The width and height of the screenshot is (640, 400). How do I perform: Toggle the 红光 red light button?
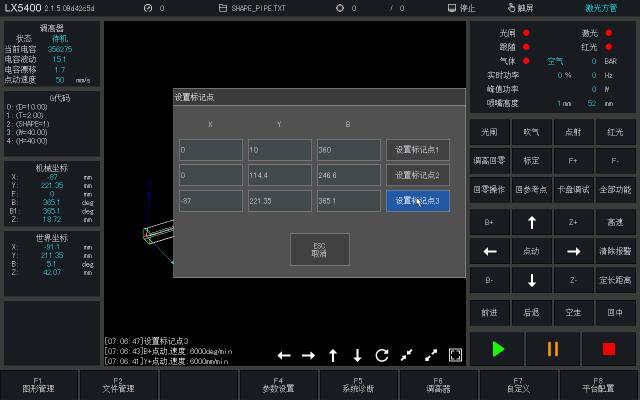click(615, 132)
